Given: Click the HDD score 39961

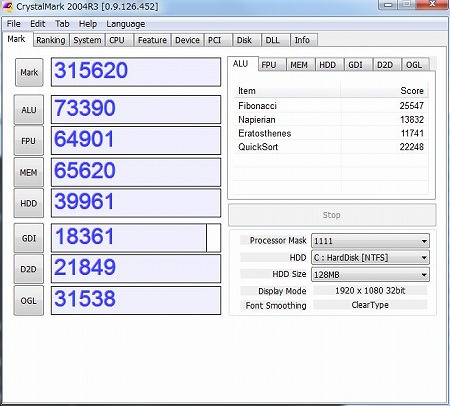Looking at the screenshot, I should (136, 203).
